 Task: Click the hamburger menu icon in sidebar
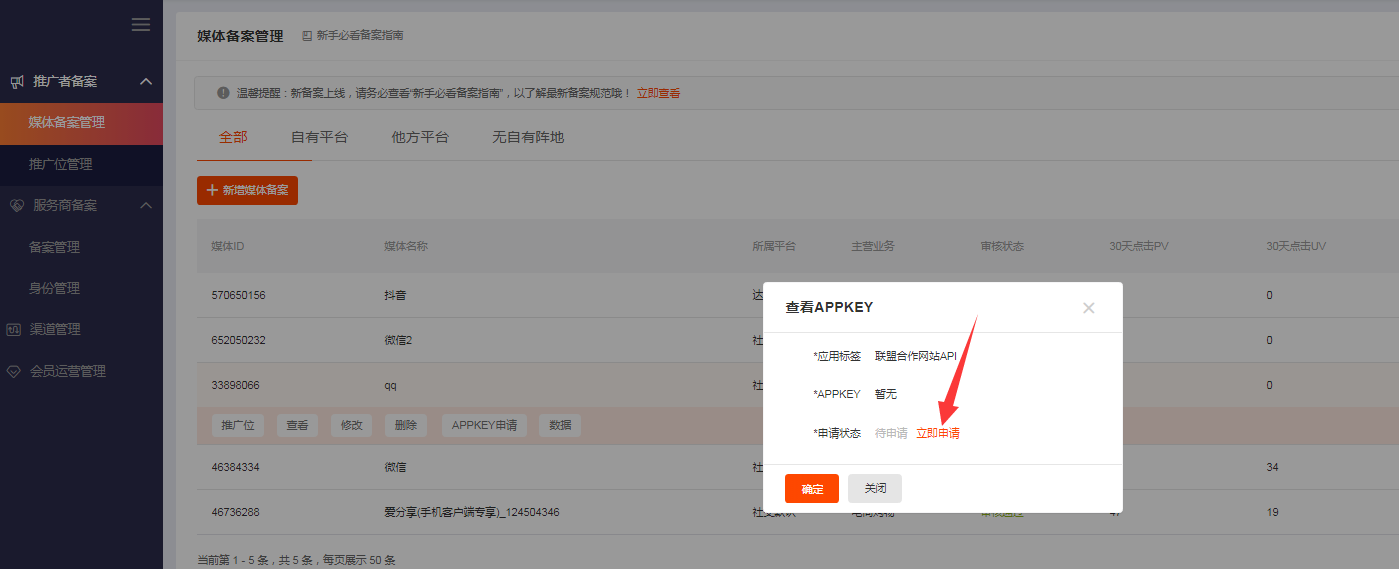tap(141, 25)
